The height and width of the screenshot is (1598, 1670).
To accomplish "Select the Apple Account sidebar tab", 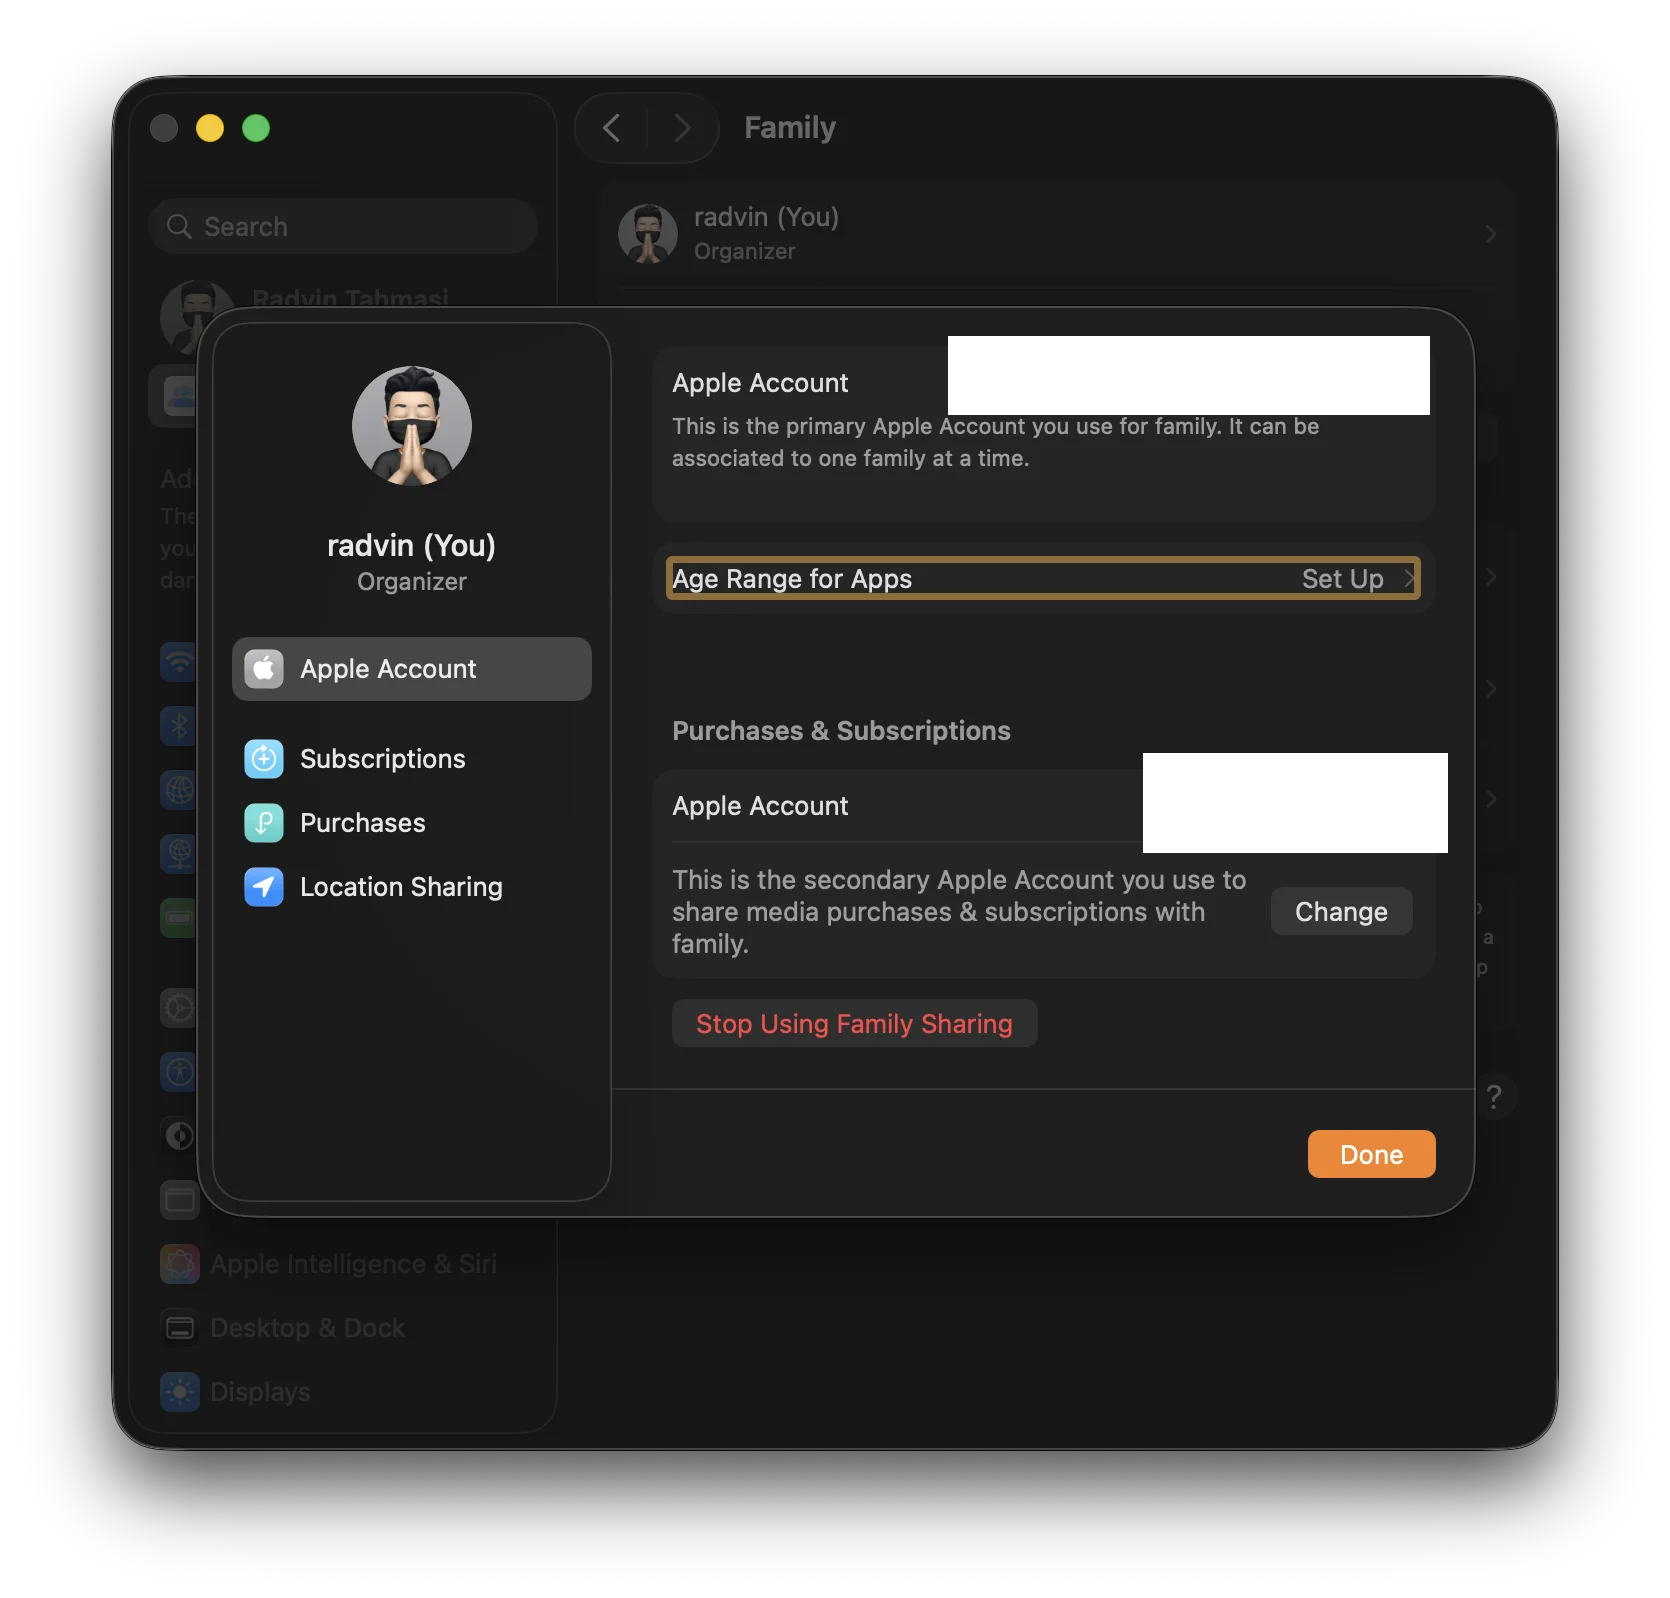I will point(412,669).
